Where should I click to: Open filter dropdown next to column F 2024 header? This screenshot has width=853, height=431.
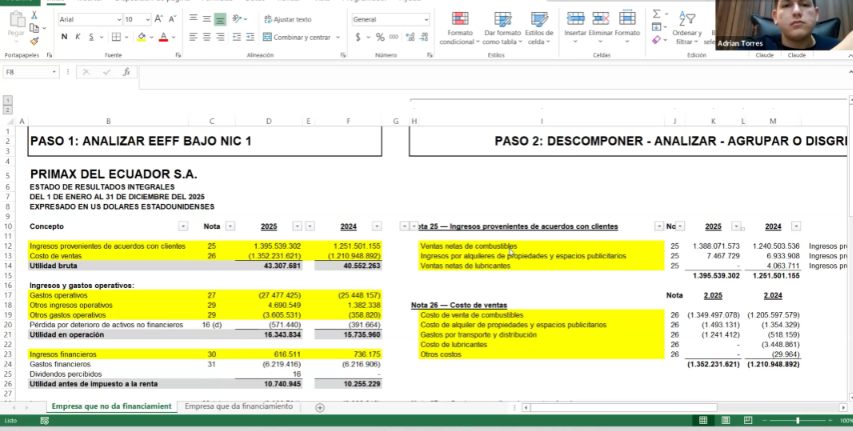376,226
